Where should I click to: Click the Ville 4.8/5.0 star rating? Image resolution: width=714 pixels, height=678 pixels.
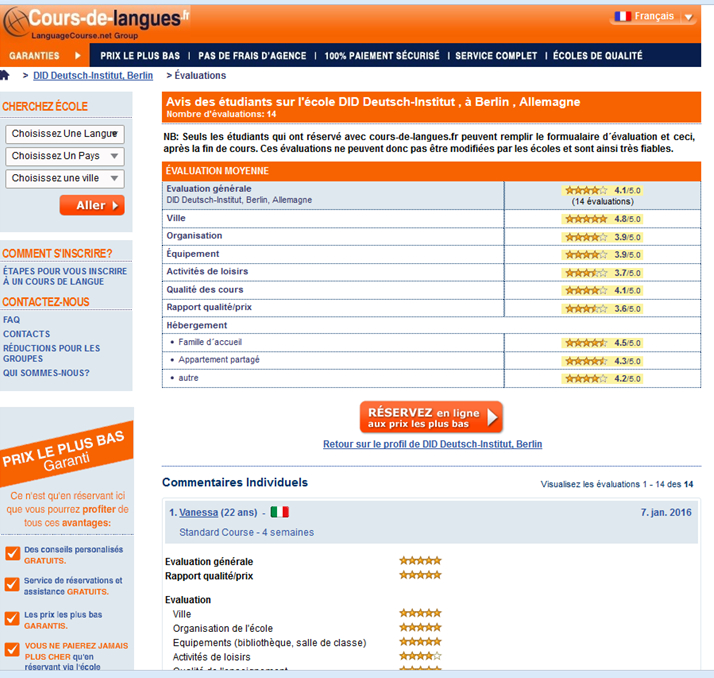coord(586,219)
